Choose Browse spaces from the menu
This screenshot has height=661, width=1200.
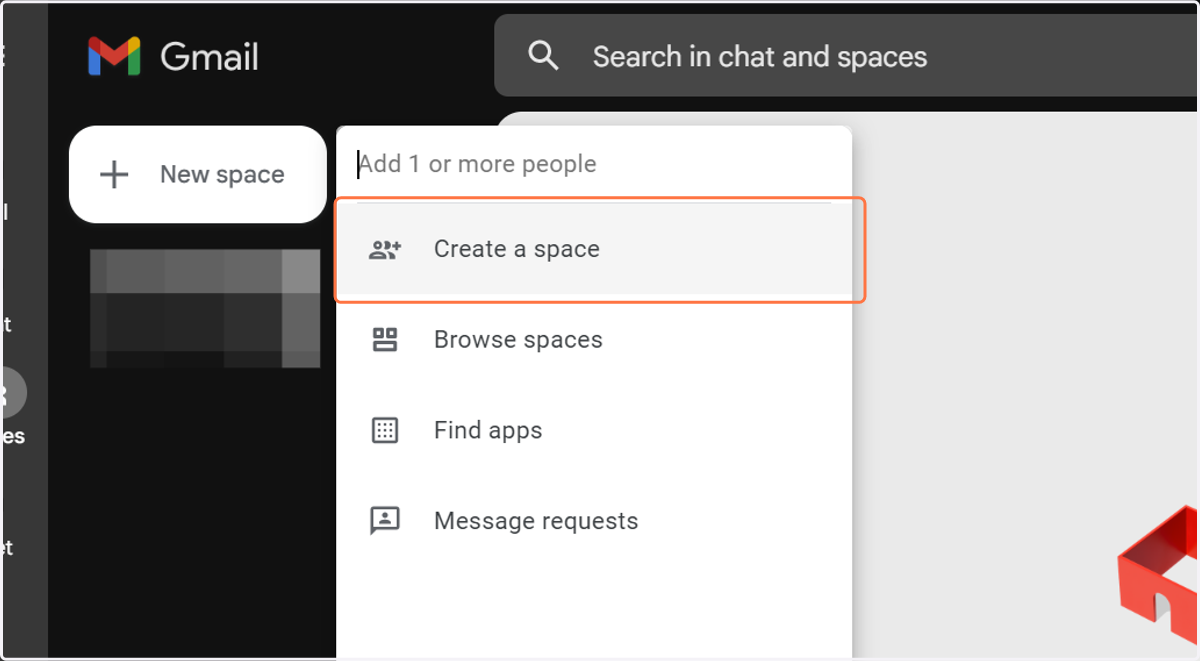coord(594,340)
